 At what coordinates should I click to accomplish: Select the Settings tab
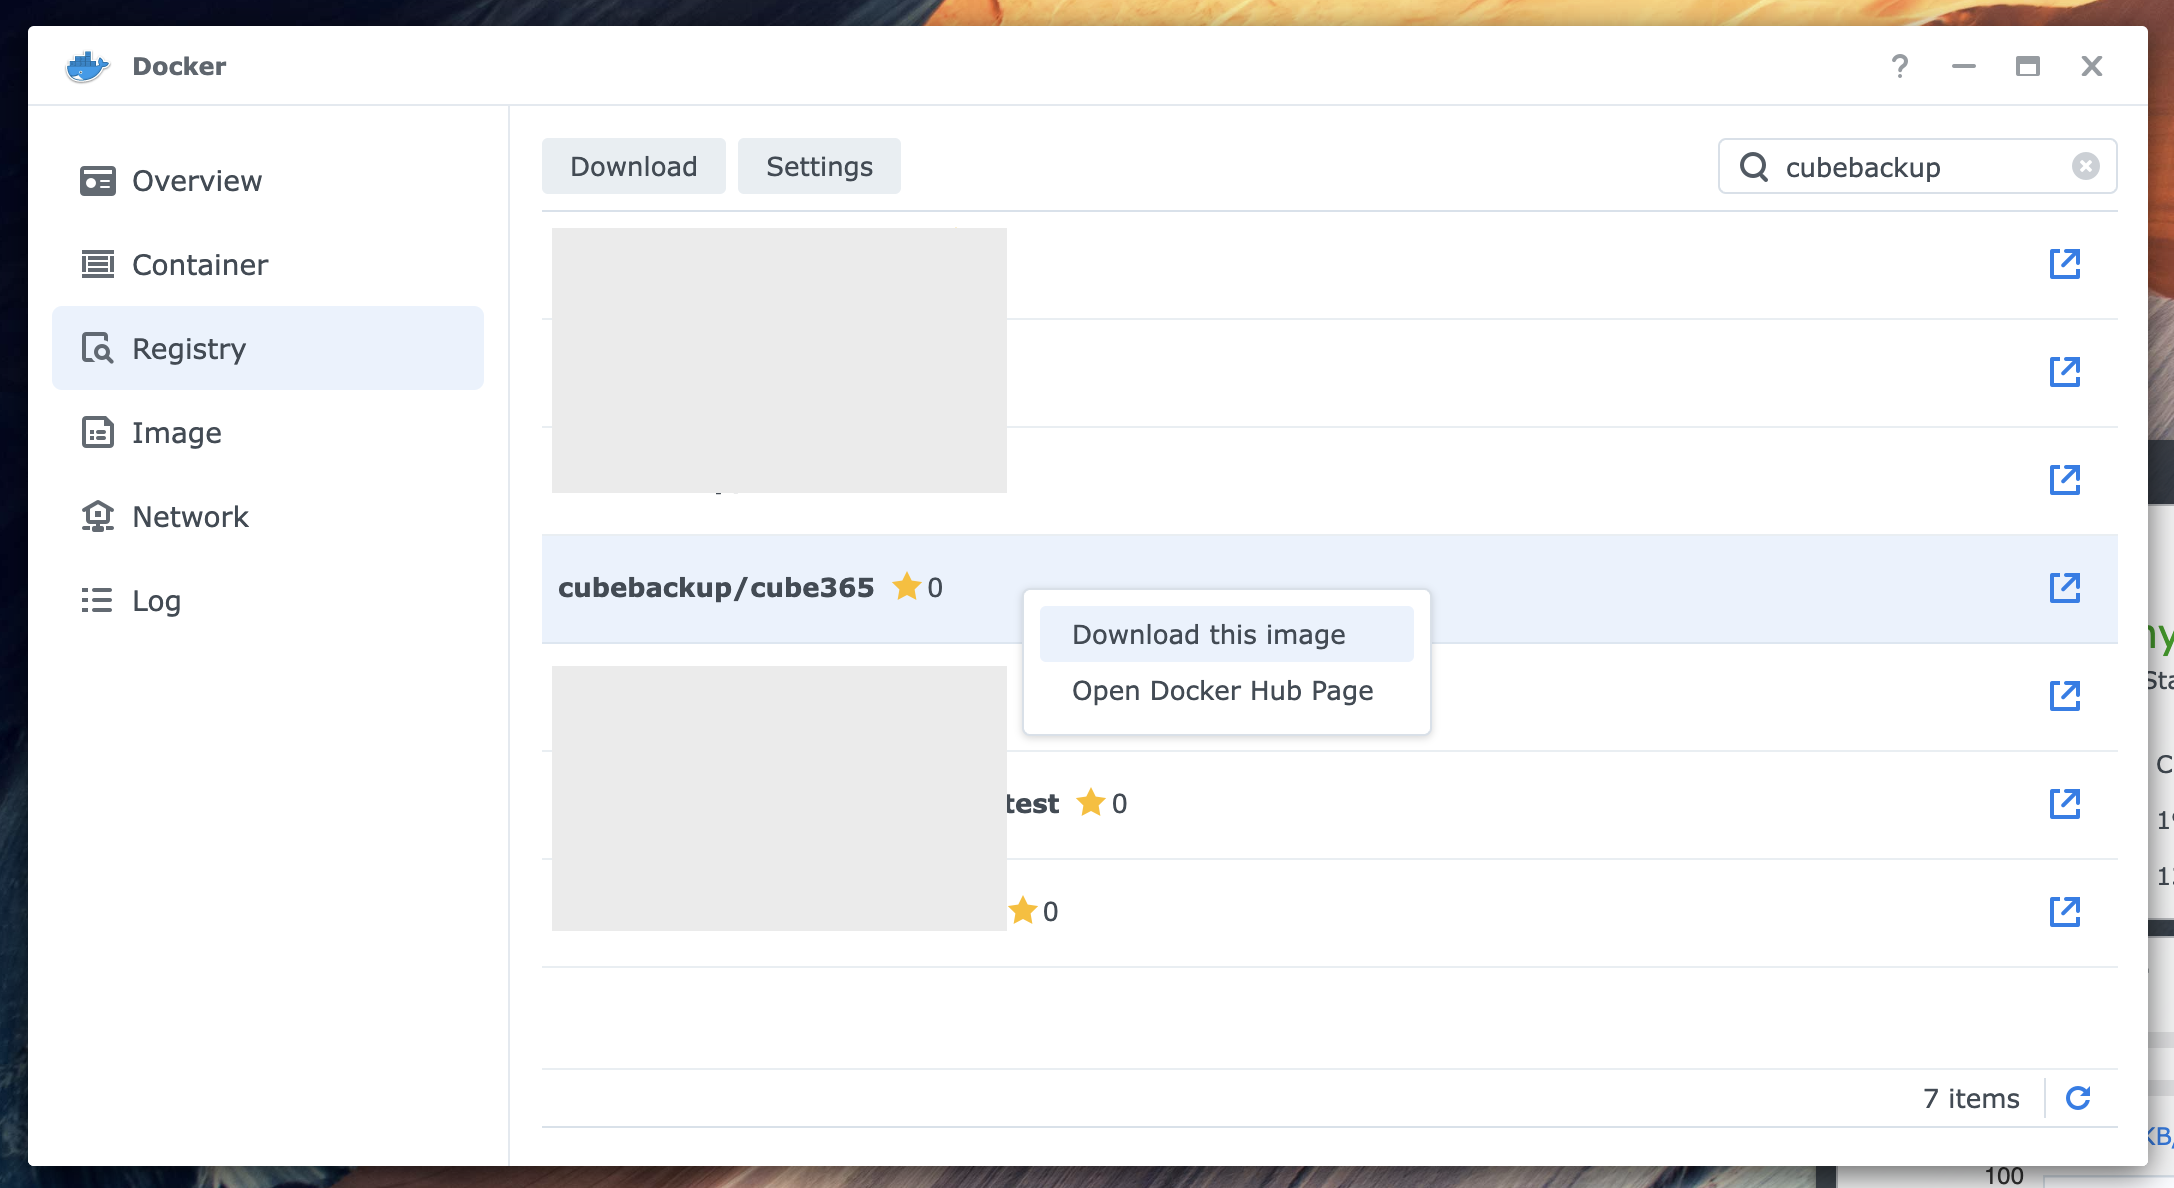[x=818, y=167]
